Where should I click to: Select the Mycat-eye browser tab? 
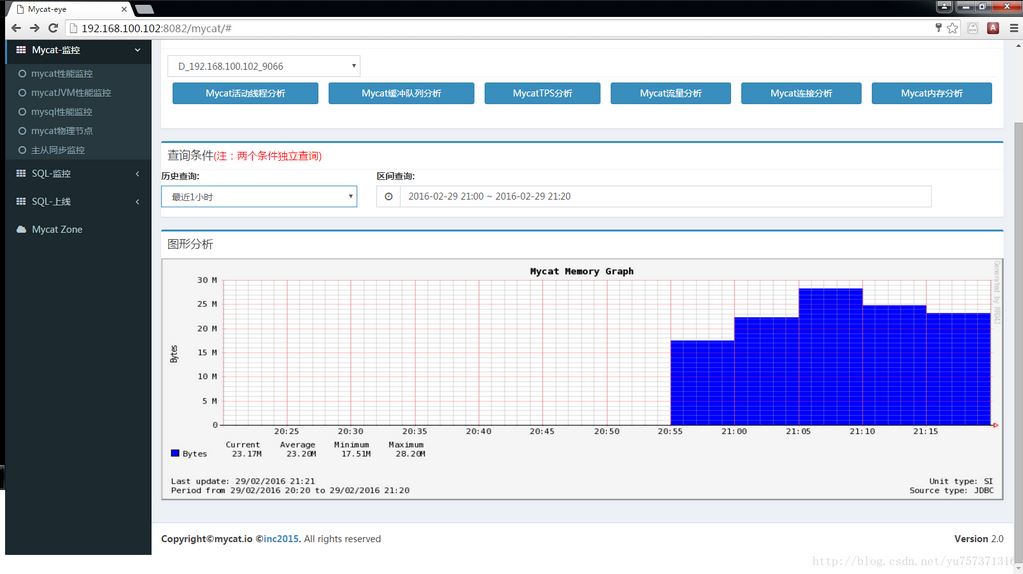(68, 9)
